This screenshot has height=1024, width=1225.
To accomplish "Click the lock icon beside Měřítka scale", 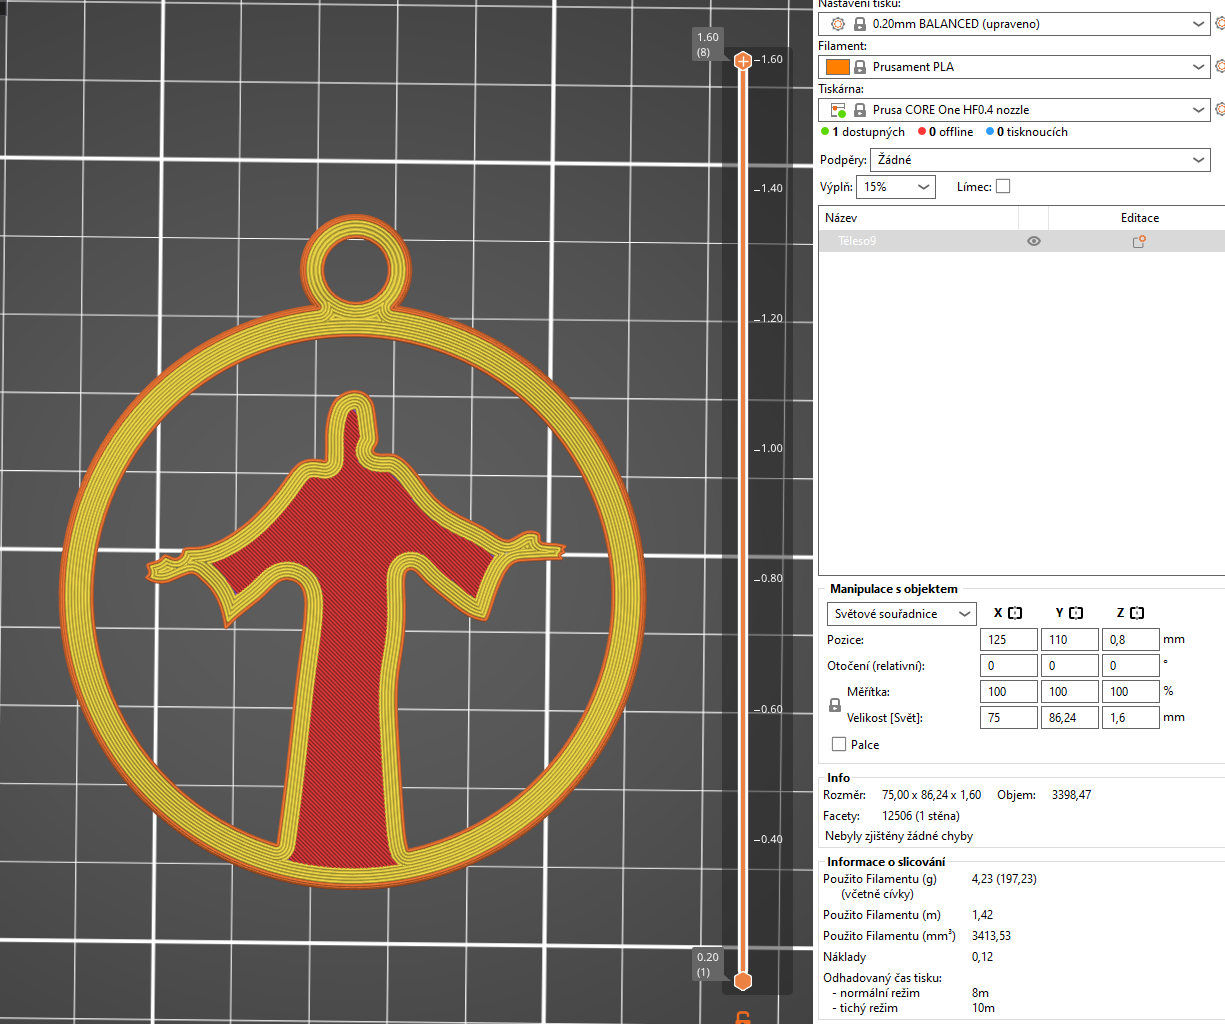I will pos(835,705).
